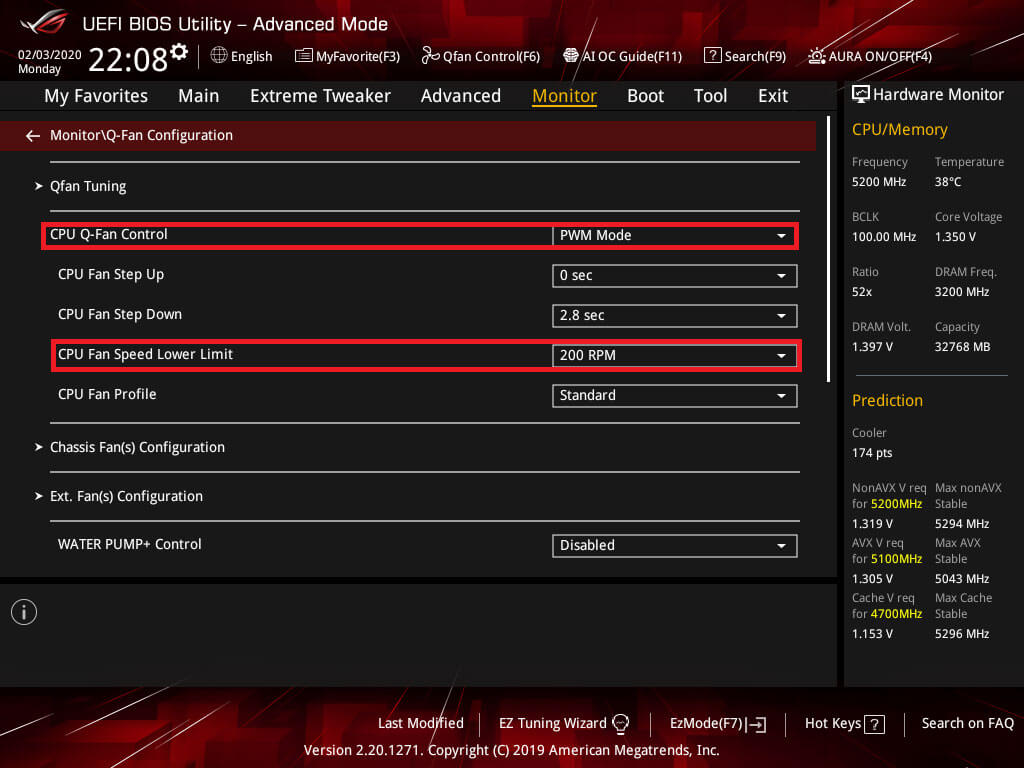Click the Qfan Control fan icon
Screen dimensions: 1024x768
tap(430, 56)
